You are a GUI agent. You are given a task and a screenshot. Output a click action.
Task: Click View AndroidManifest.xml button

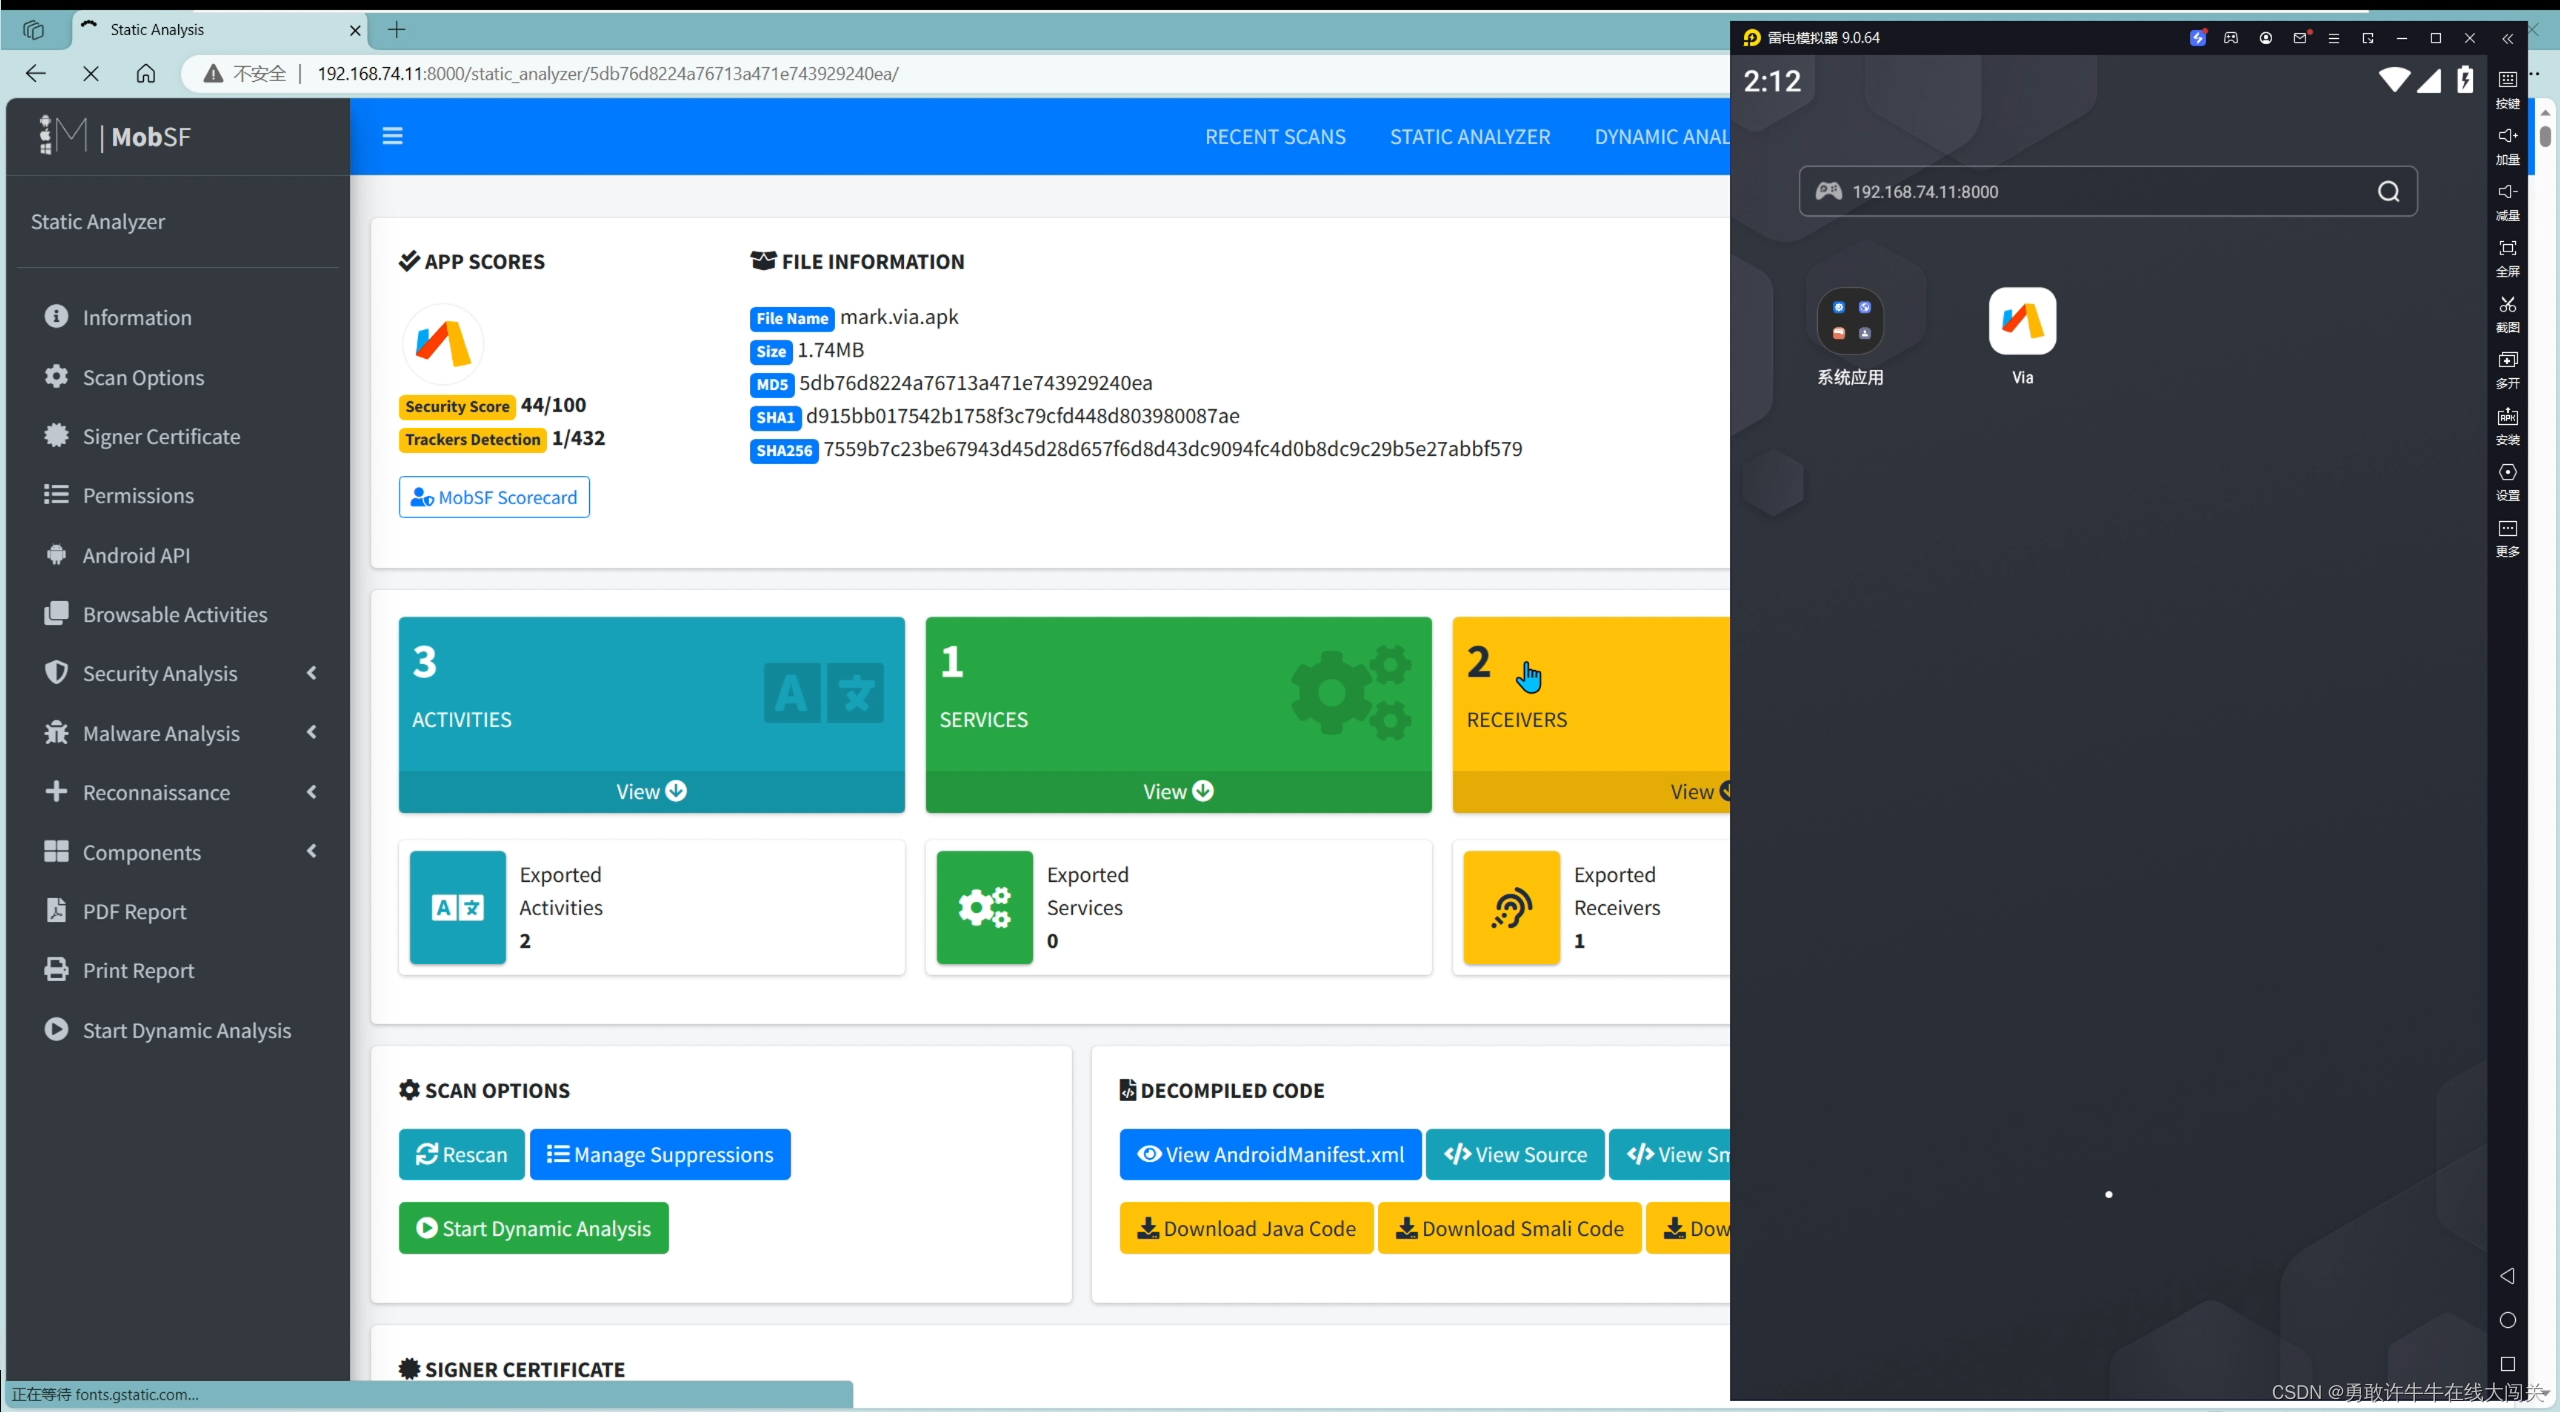[1270, 1154]
